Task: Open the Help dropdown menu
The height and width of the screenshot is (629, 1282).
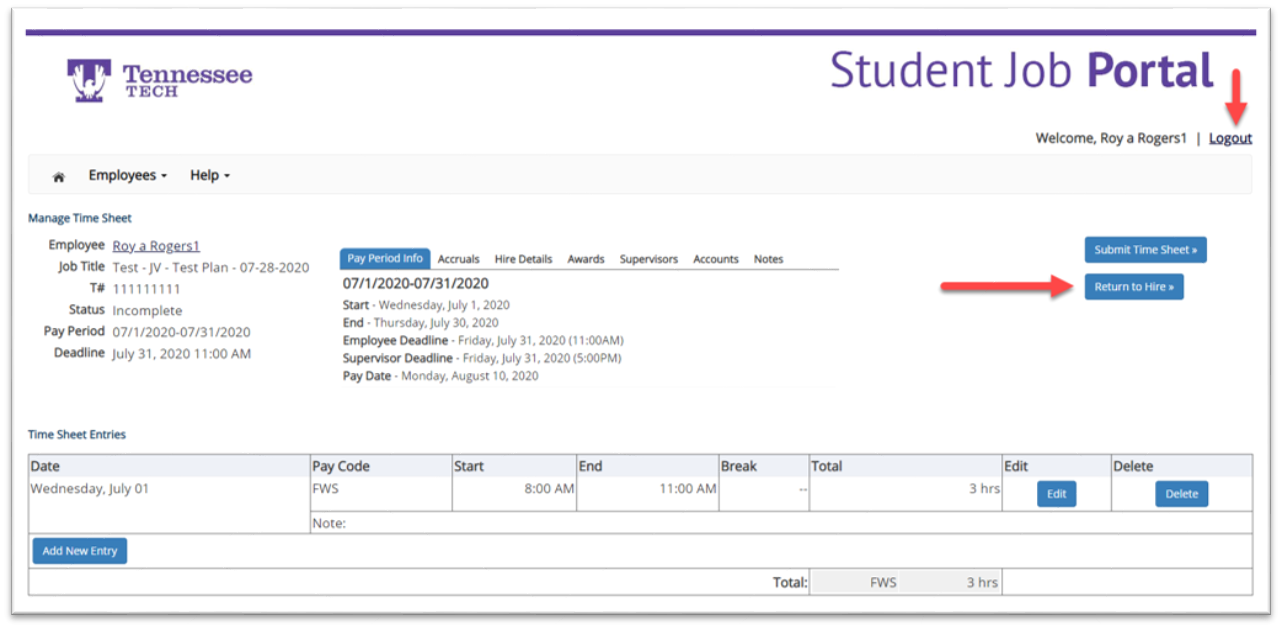Action: 210,175
